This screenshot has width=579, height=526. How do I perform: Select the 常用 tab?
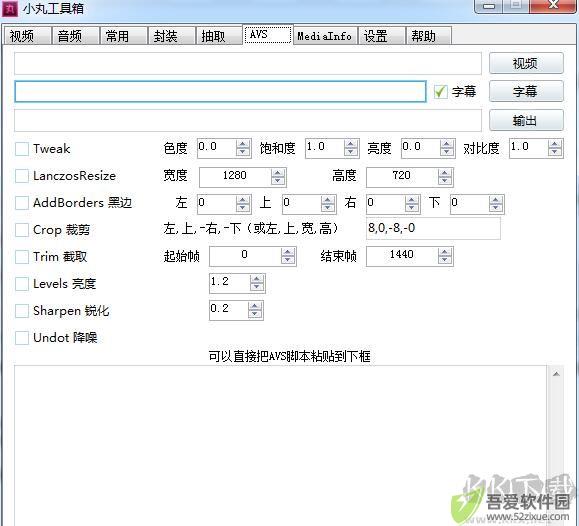coord(123,36)
